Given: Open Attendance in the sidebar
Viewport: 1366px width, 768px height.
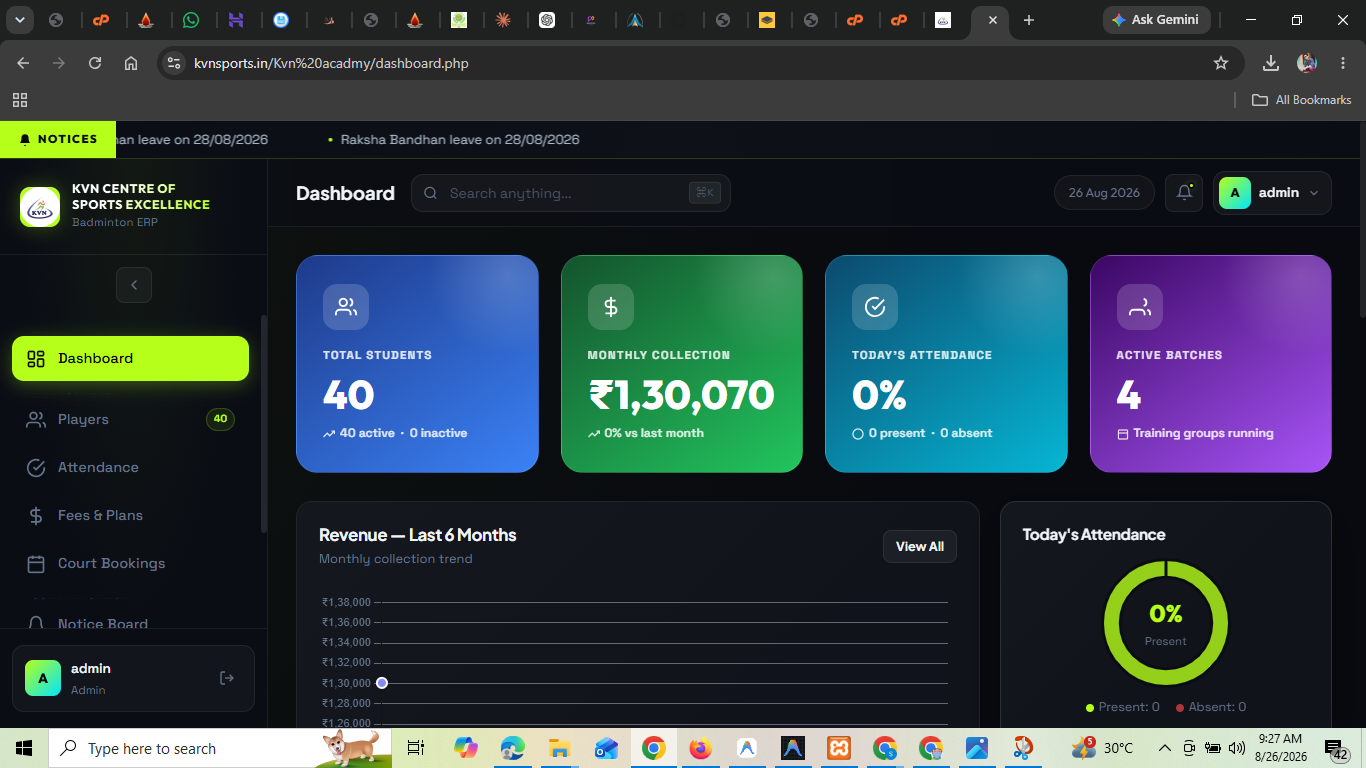Looking at the screenshot, I should pyautogui.click(x=130, y=467).
